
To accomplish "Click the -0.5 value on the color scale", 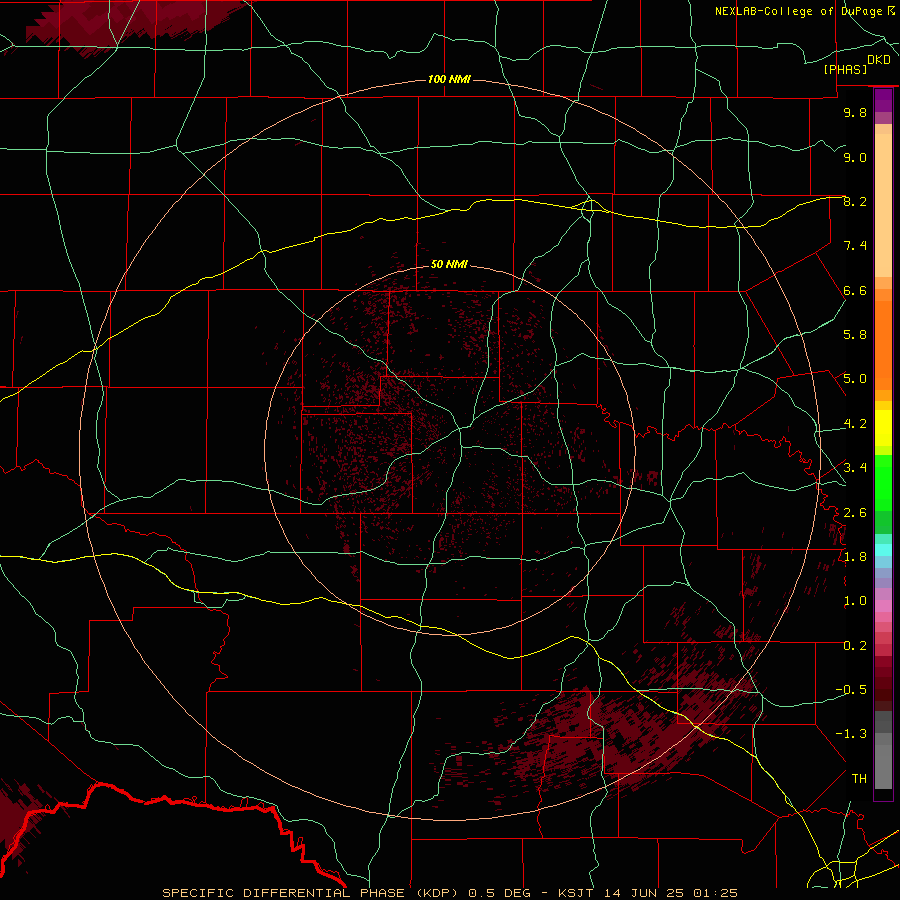I will point(851,690).
